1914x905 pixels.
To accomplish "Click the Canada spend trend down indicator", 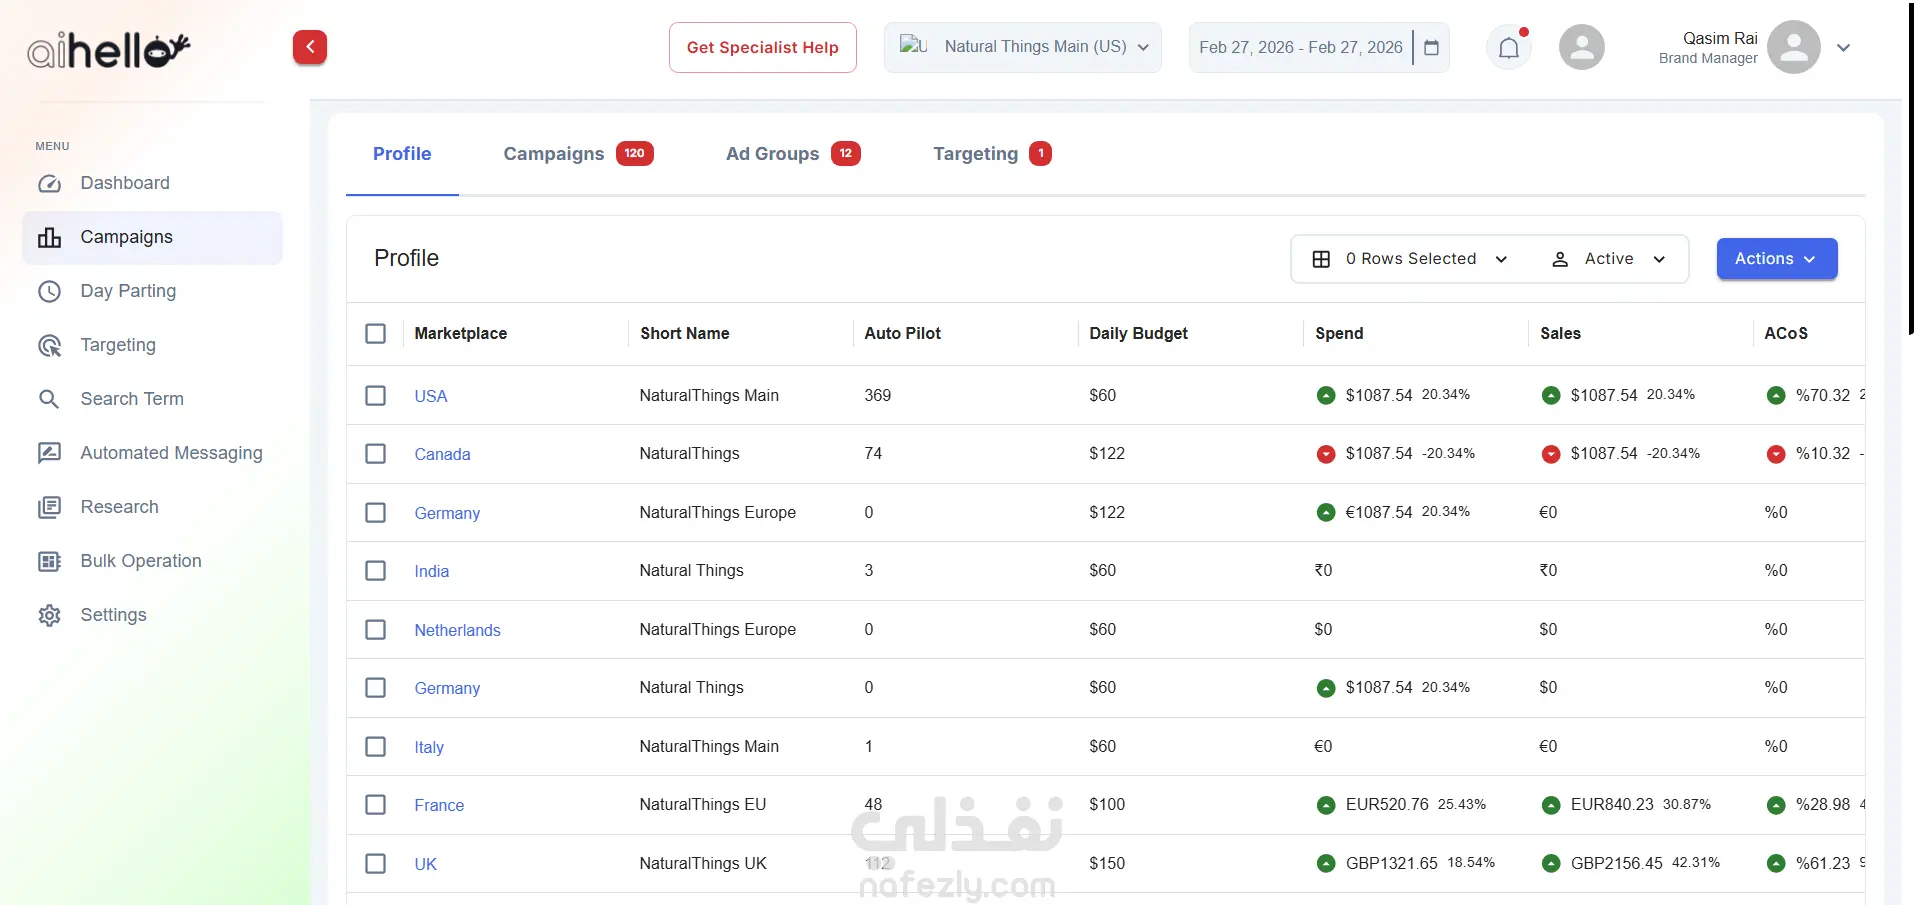I will (x=1326, y=454).
